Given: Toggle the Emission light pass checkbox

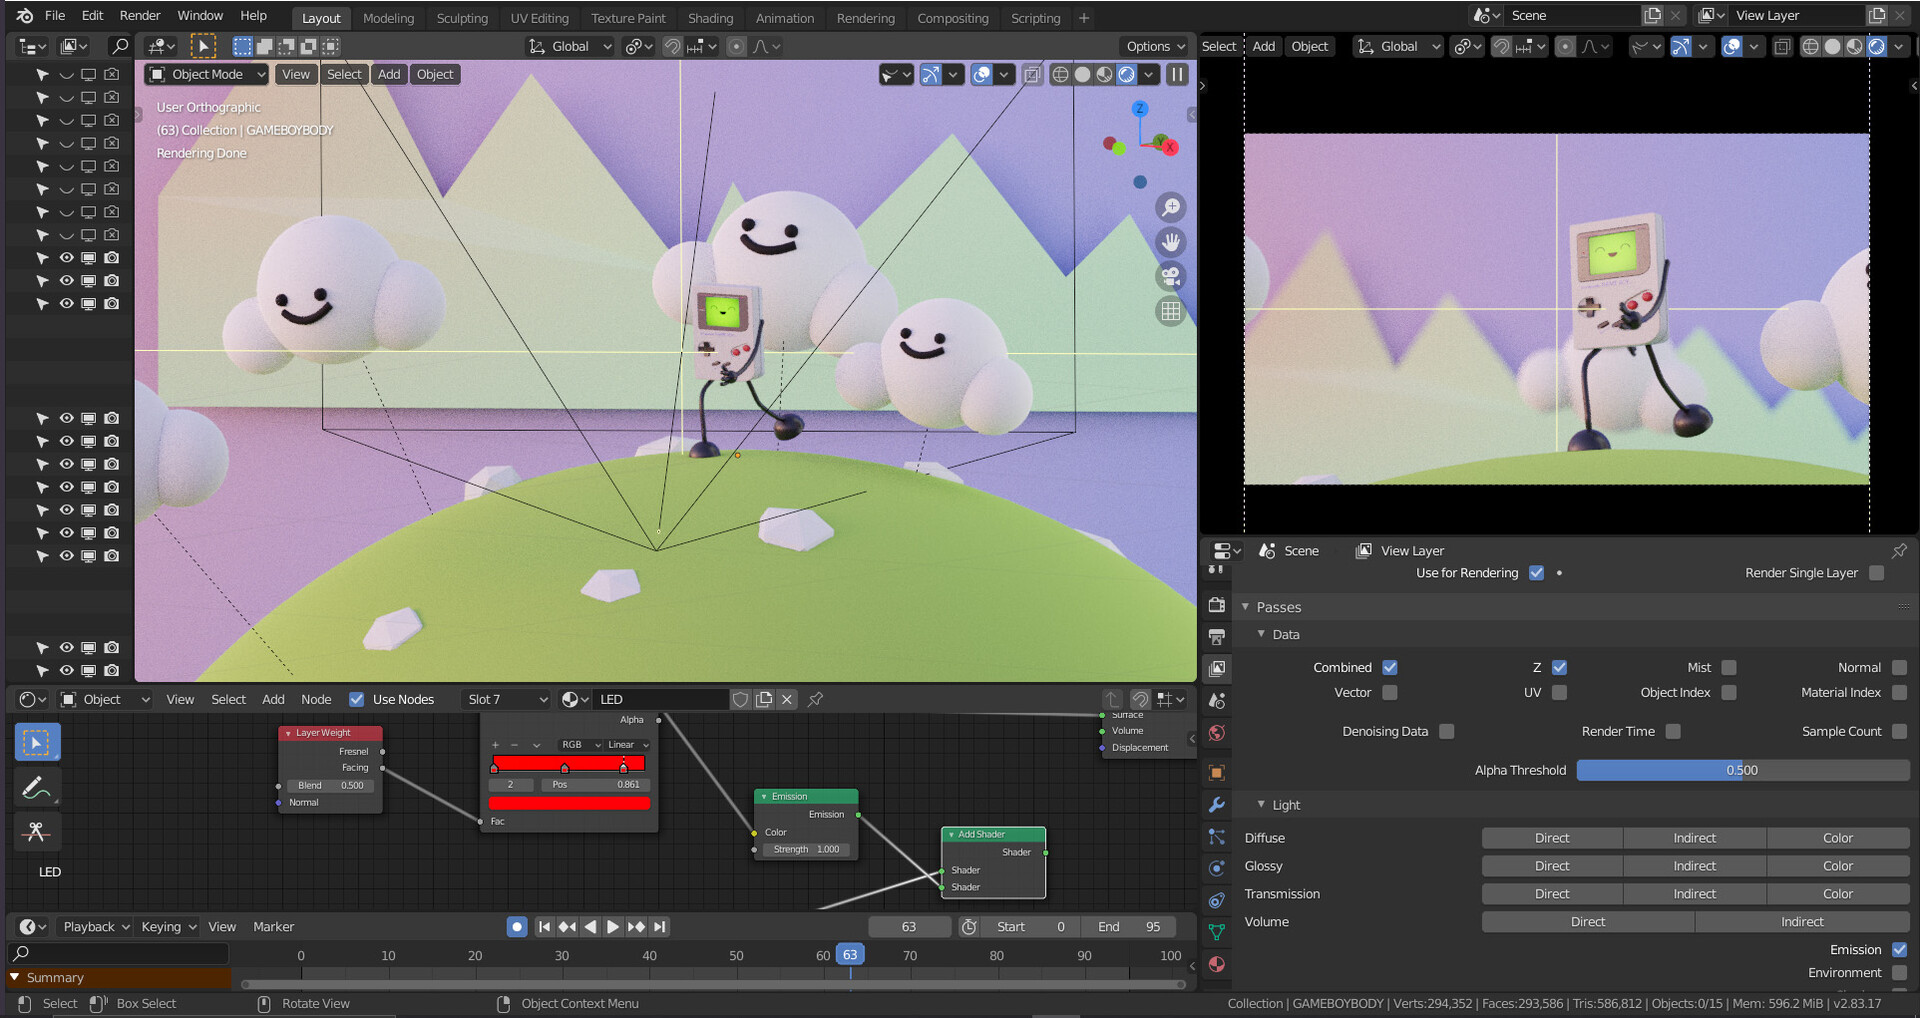Looking at the screenshot, I should (x=1899, y=949).
